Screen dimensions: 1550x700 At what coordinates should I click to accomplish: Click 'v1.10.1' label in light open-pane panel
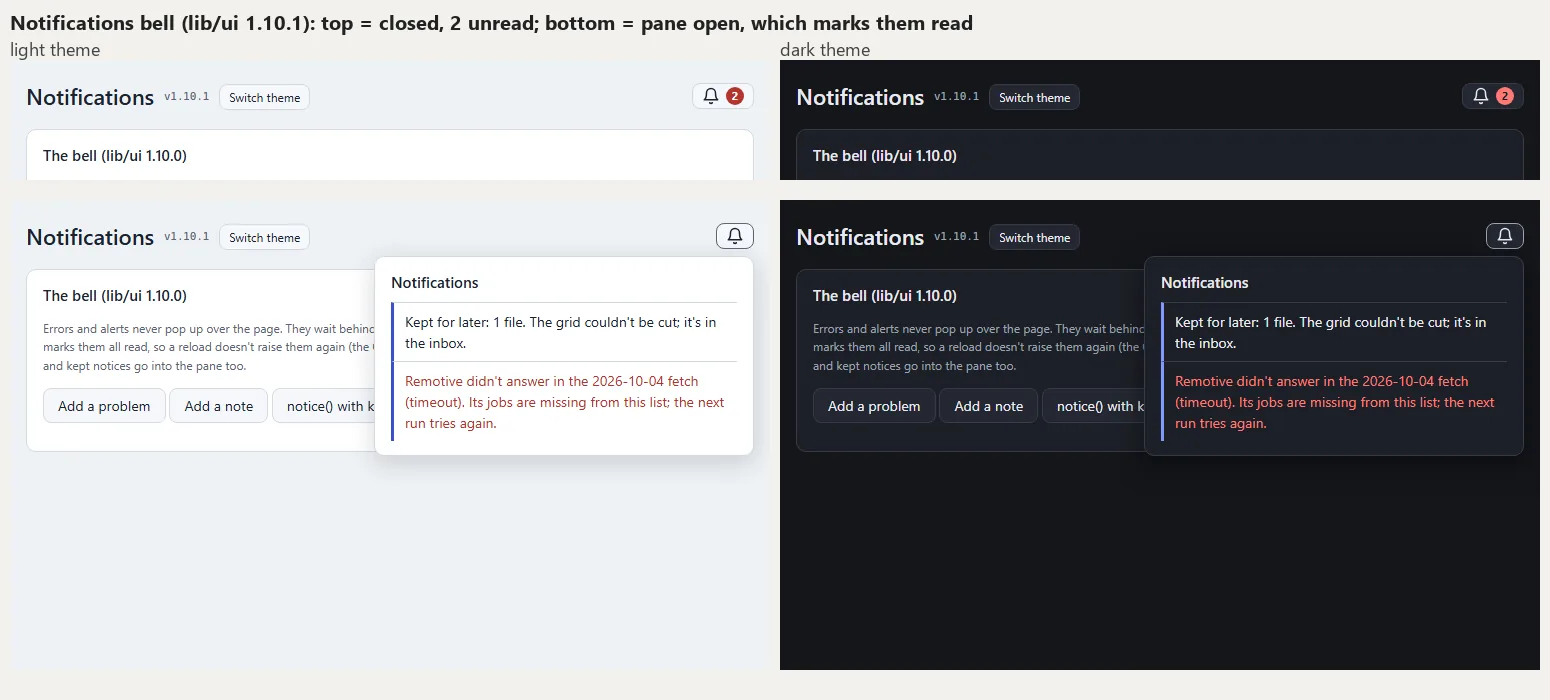click(x=187, y=237)
